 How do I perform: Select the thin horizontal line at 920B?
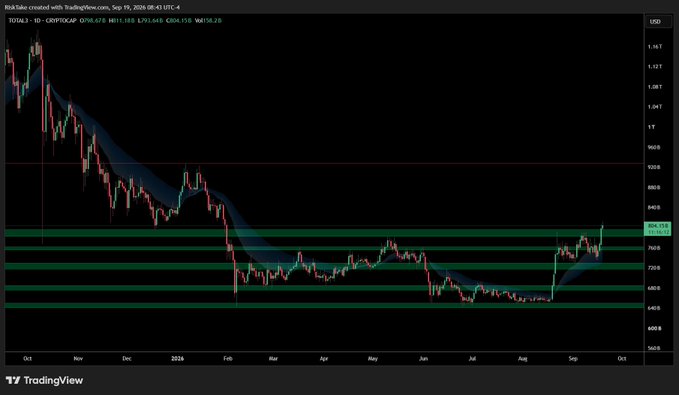point(324,164)
